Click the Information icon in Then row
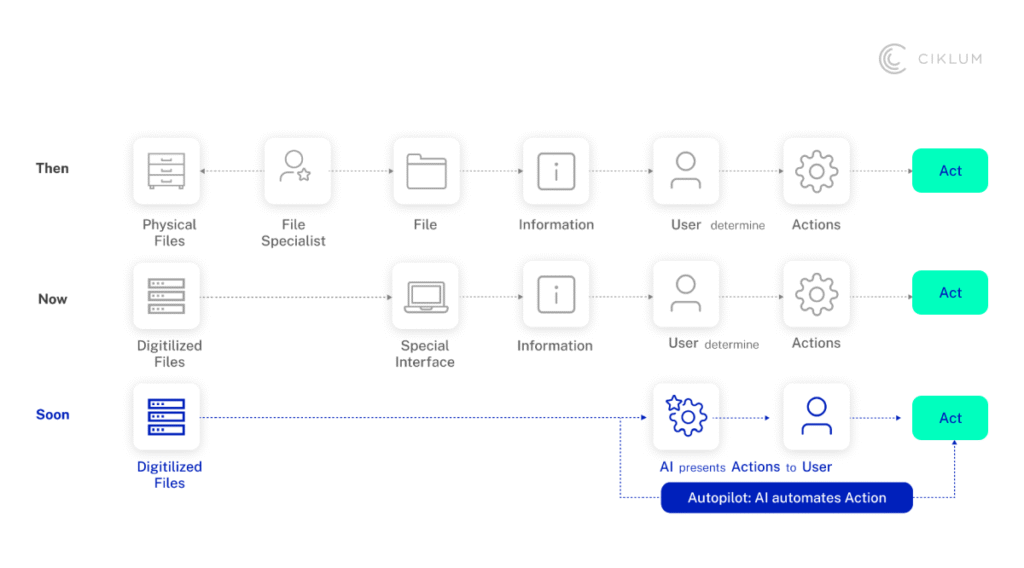This screenshot has width=1024, height=568. (x=556, y=171)
